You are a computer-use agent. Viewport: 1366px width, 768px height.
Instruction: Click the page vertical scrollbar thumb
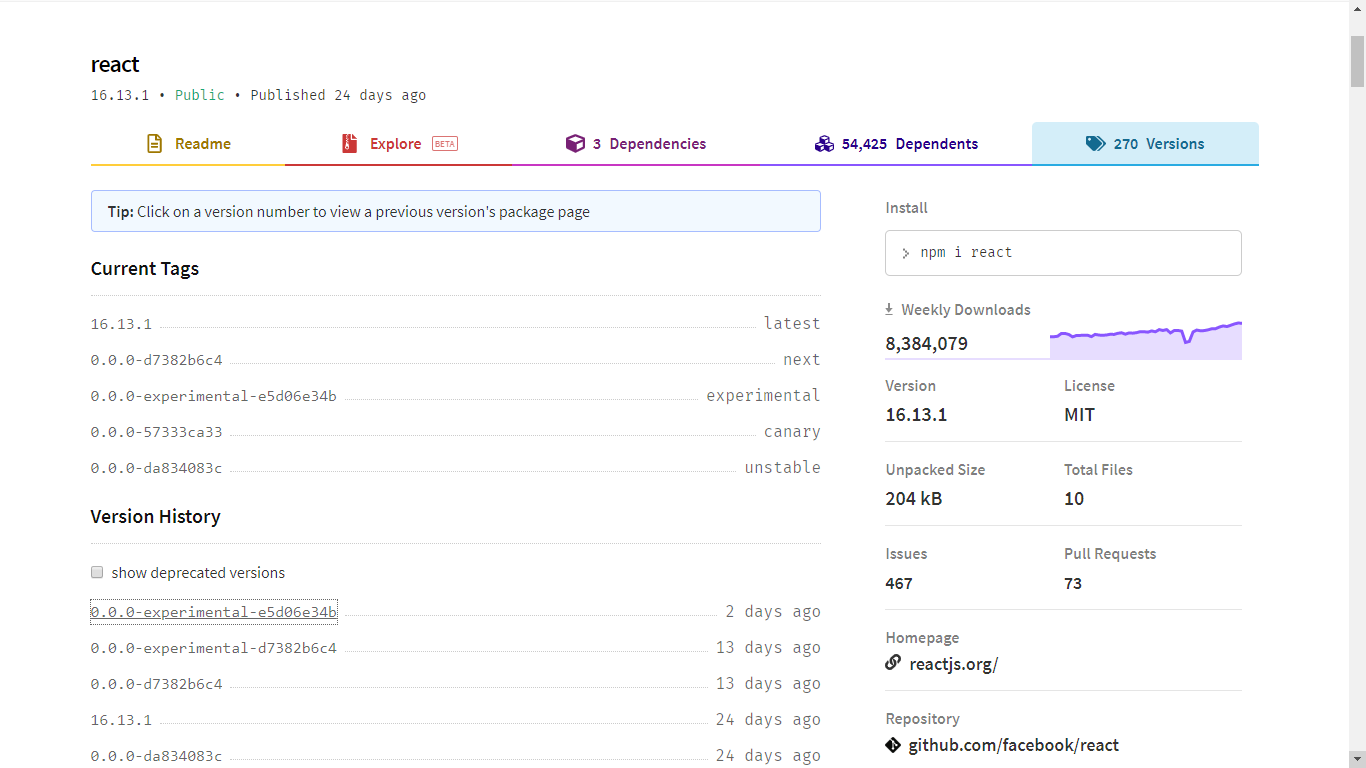click(x=1357, y=61)
